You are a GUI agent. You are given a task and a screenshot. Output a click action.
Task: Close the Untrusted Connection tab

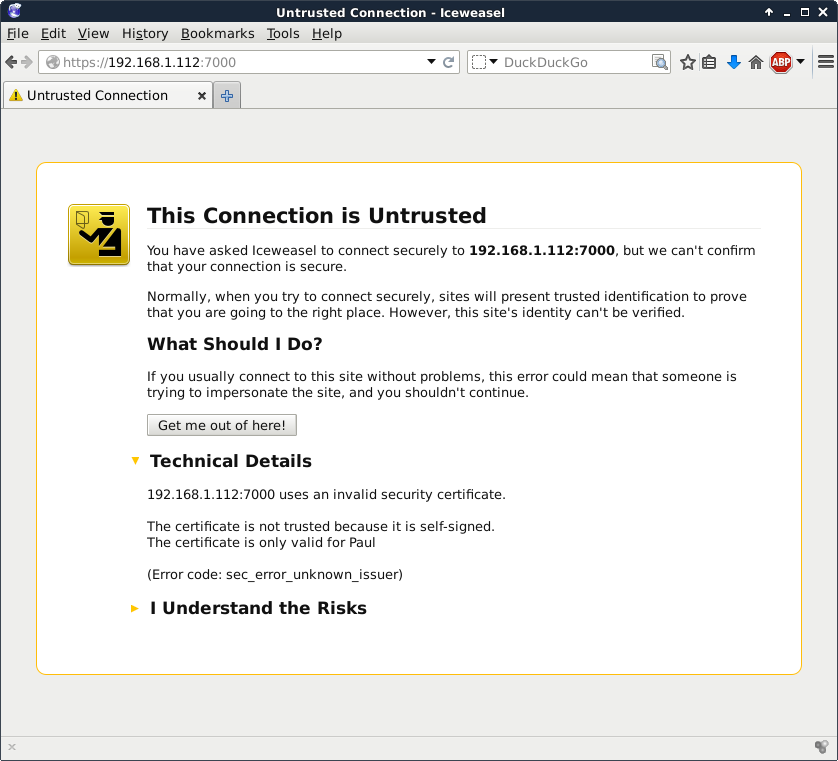tap(201, 96)
